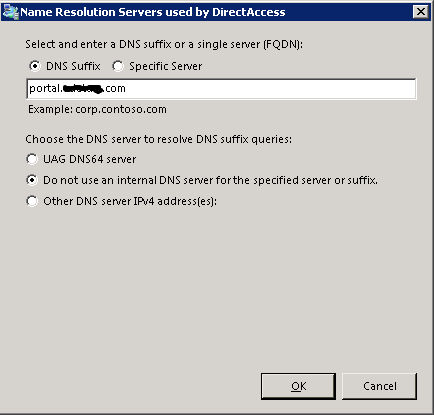Select the DNS Suffix radio button
Image resolution: width=434 pixels, height=415 pixels.
point(34,66)
